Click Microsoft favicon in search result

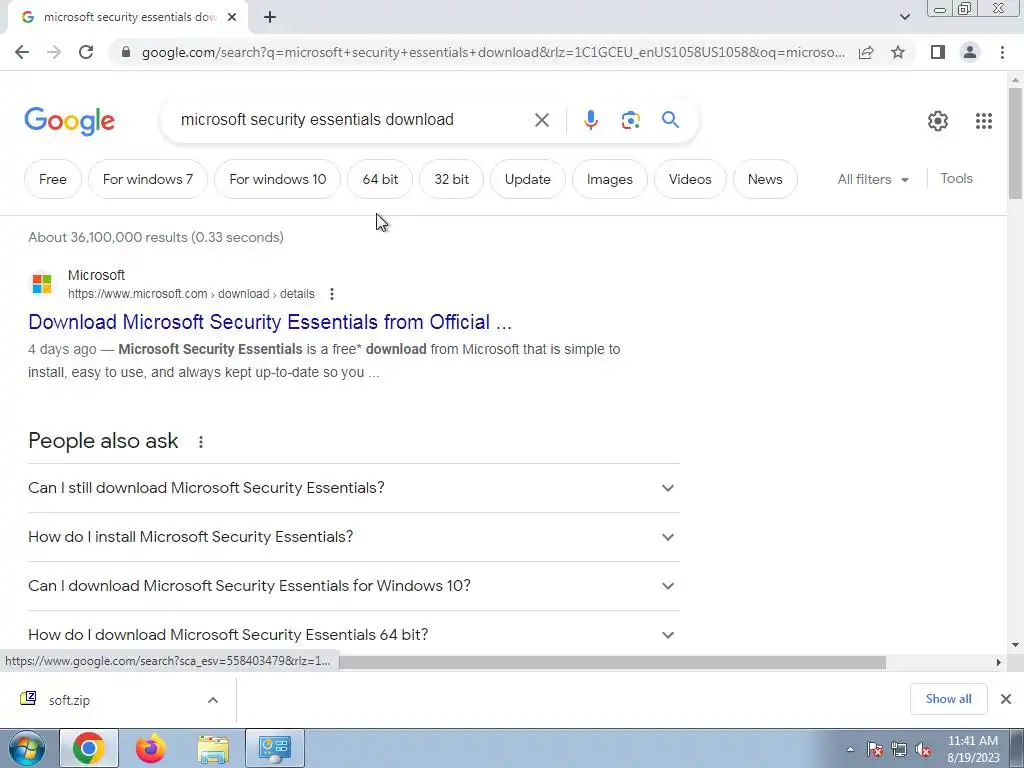tap(42, 284)
